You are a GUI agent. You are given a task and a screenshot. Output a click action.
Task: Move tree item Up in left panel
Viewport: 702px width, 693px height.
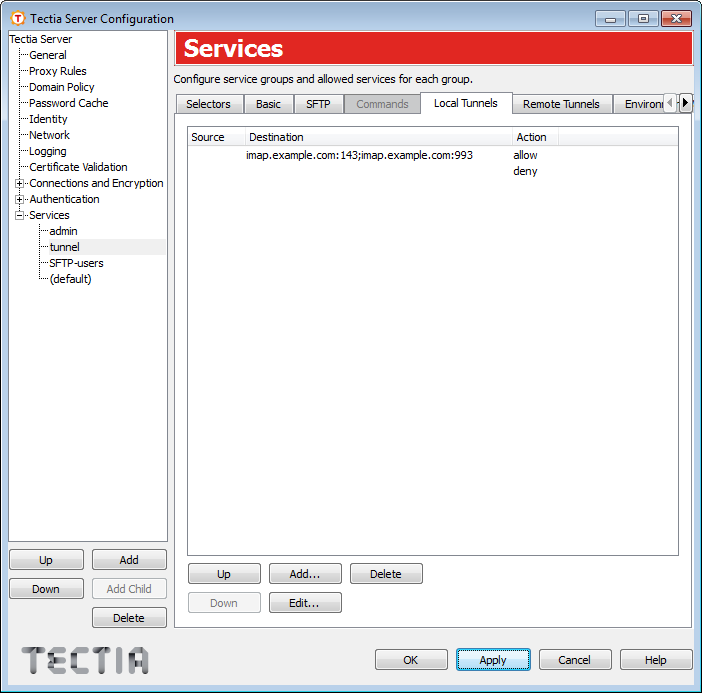tap(46, 560)
